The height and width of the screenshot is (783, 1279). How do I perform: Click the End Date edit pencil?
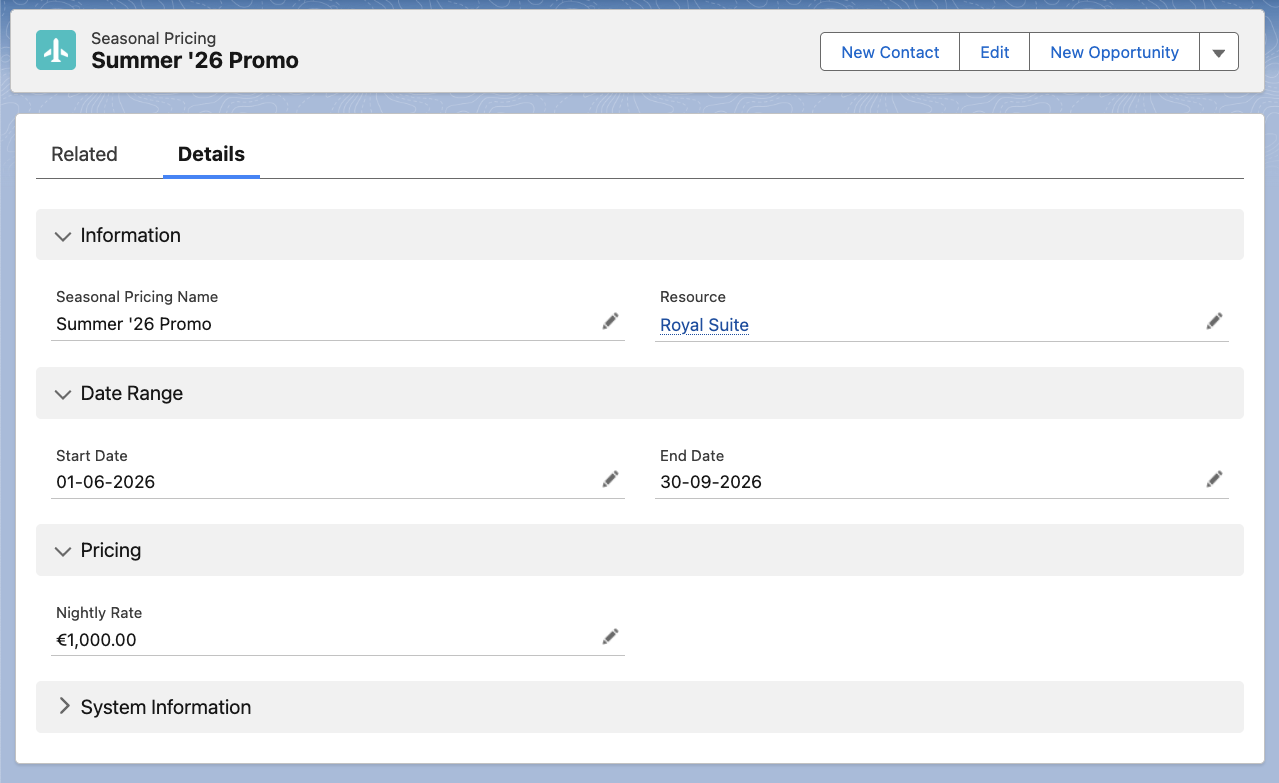pos(1214,479)
